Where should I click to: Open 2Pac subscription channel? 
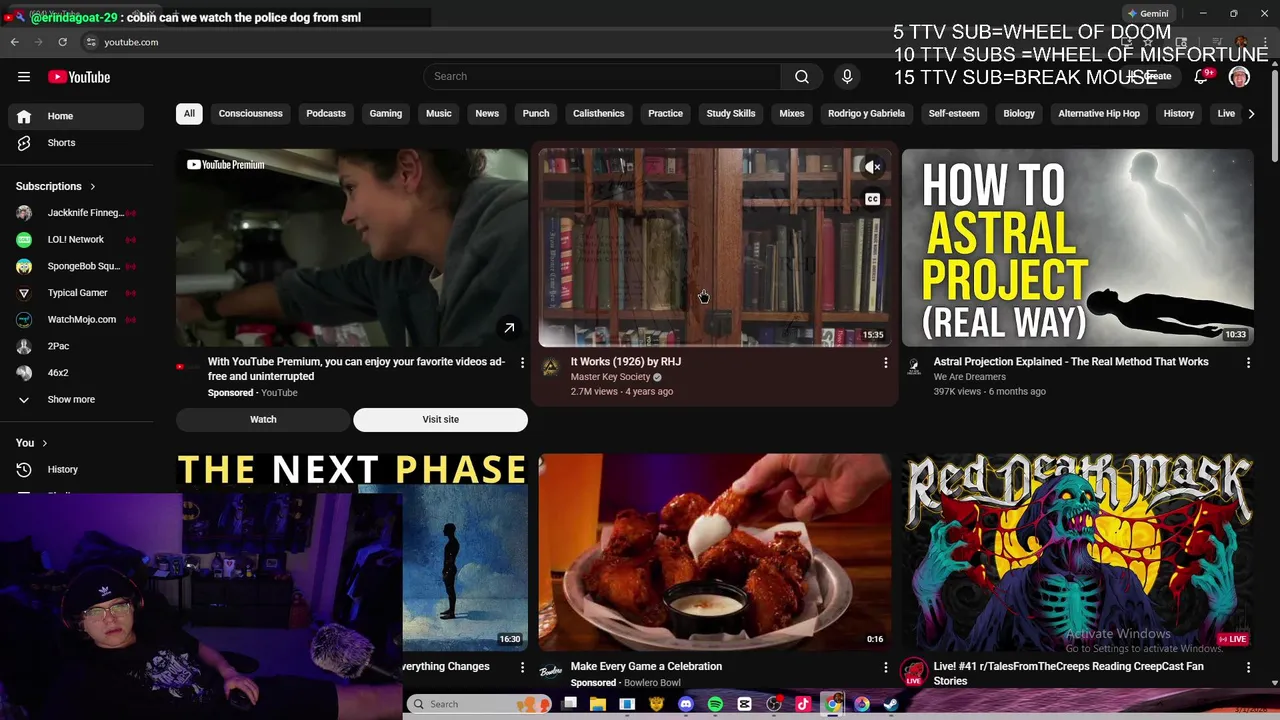coord(76,346)
